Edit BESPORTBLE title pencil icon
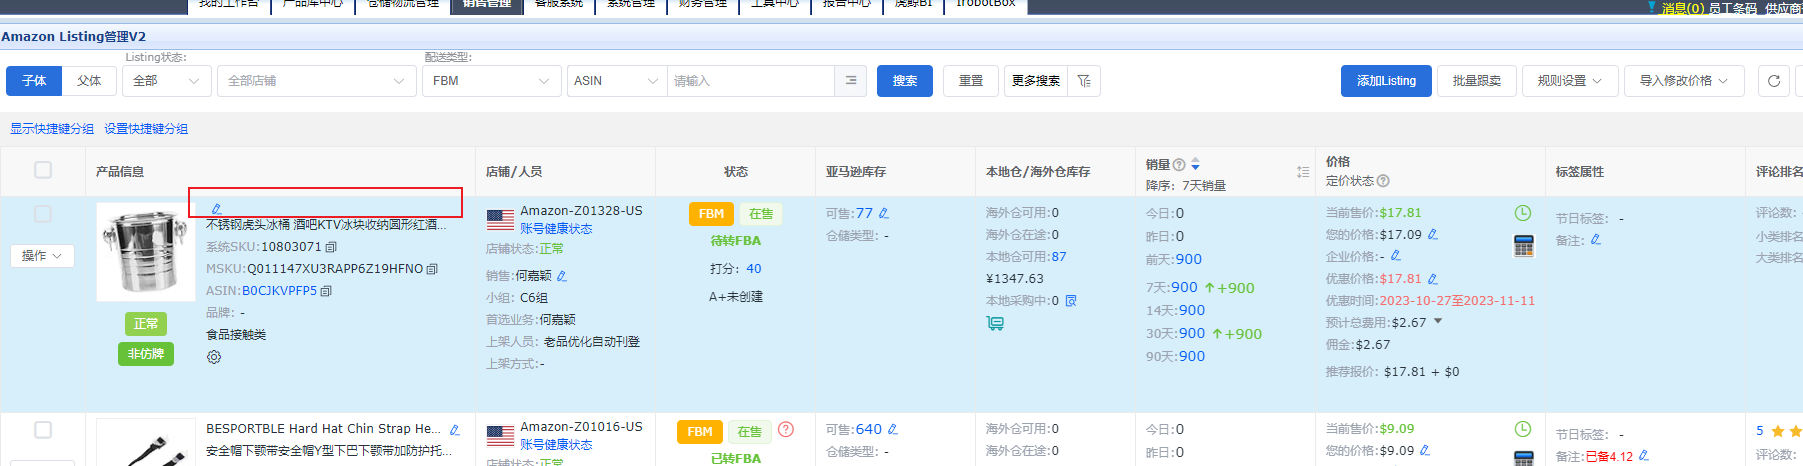This screenshot has width=1803, height=466. [455, 430]
